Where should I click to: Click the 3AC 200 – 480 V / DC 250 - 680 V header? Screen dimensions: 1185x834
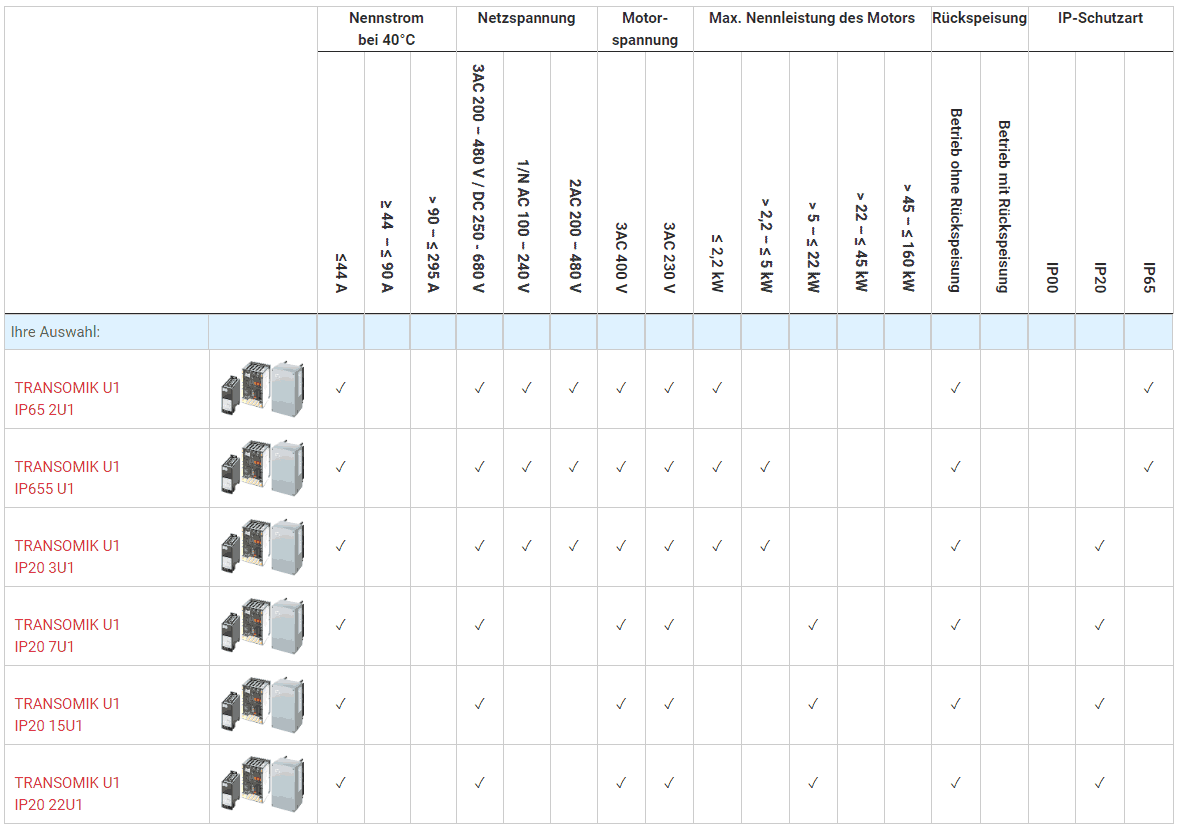pyautogui.click(x=479, y=179)
